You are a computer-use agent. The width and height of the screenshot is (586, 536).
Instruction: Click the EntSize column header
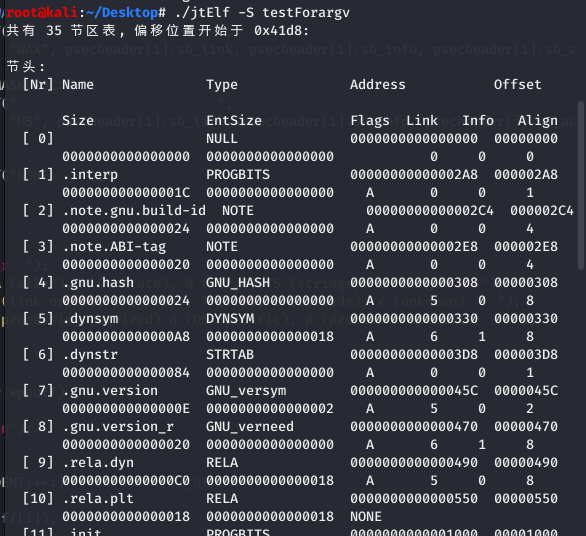[234, 120]
